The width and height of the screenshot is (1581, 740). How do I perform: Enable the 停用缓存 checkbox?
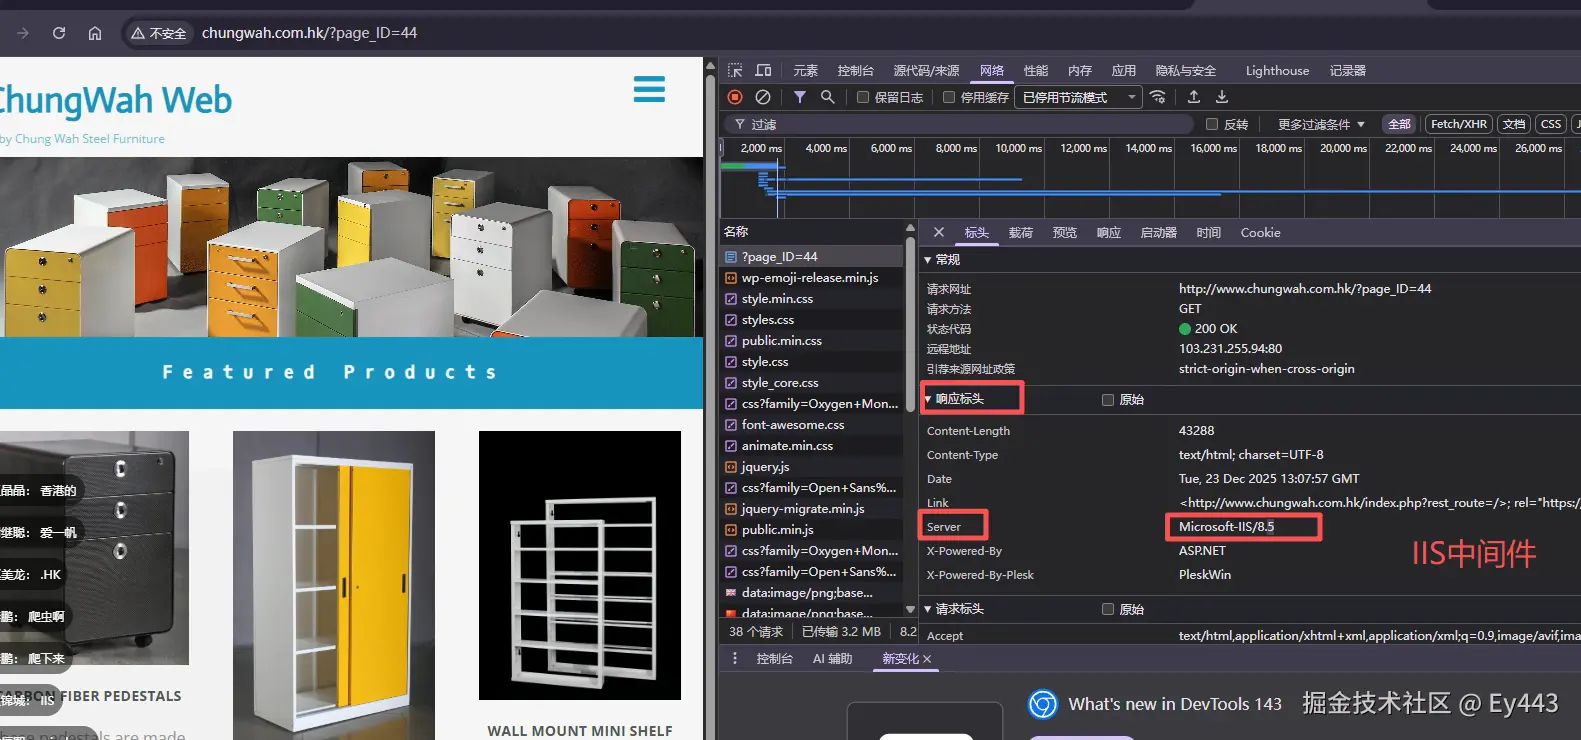(949, 97)
